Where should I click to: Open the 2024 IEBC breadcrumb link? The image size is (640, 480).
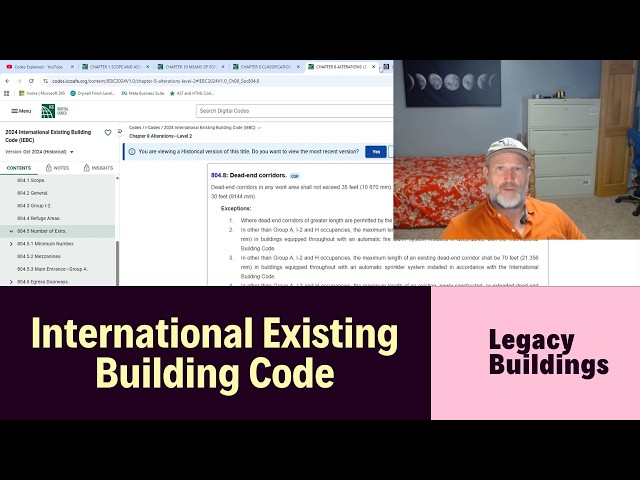(x=210, y=128)
